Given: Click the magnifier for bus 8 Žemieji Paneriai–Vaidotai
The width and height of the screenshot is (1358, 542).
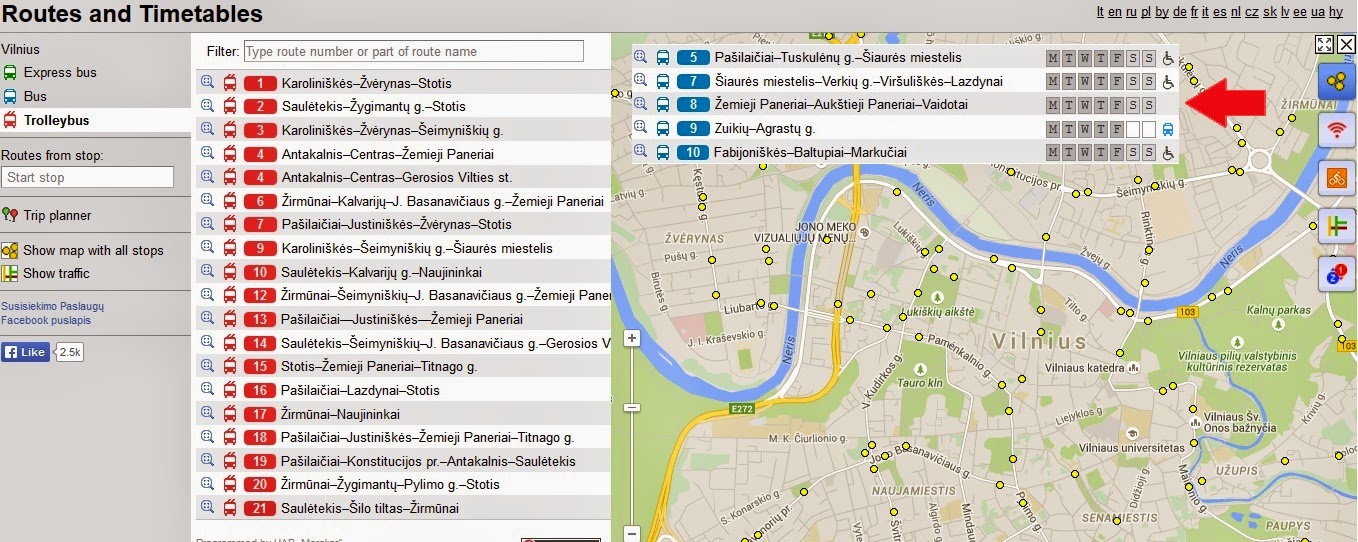Looking at the screenshot, I should pyautogui.click(x=641, y=104).
